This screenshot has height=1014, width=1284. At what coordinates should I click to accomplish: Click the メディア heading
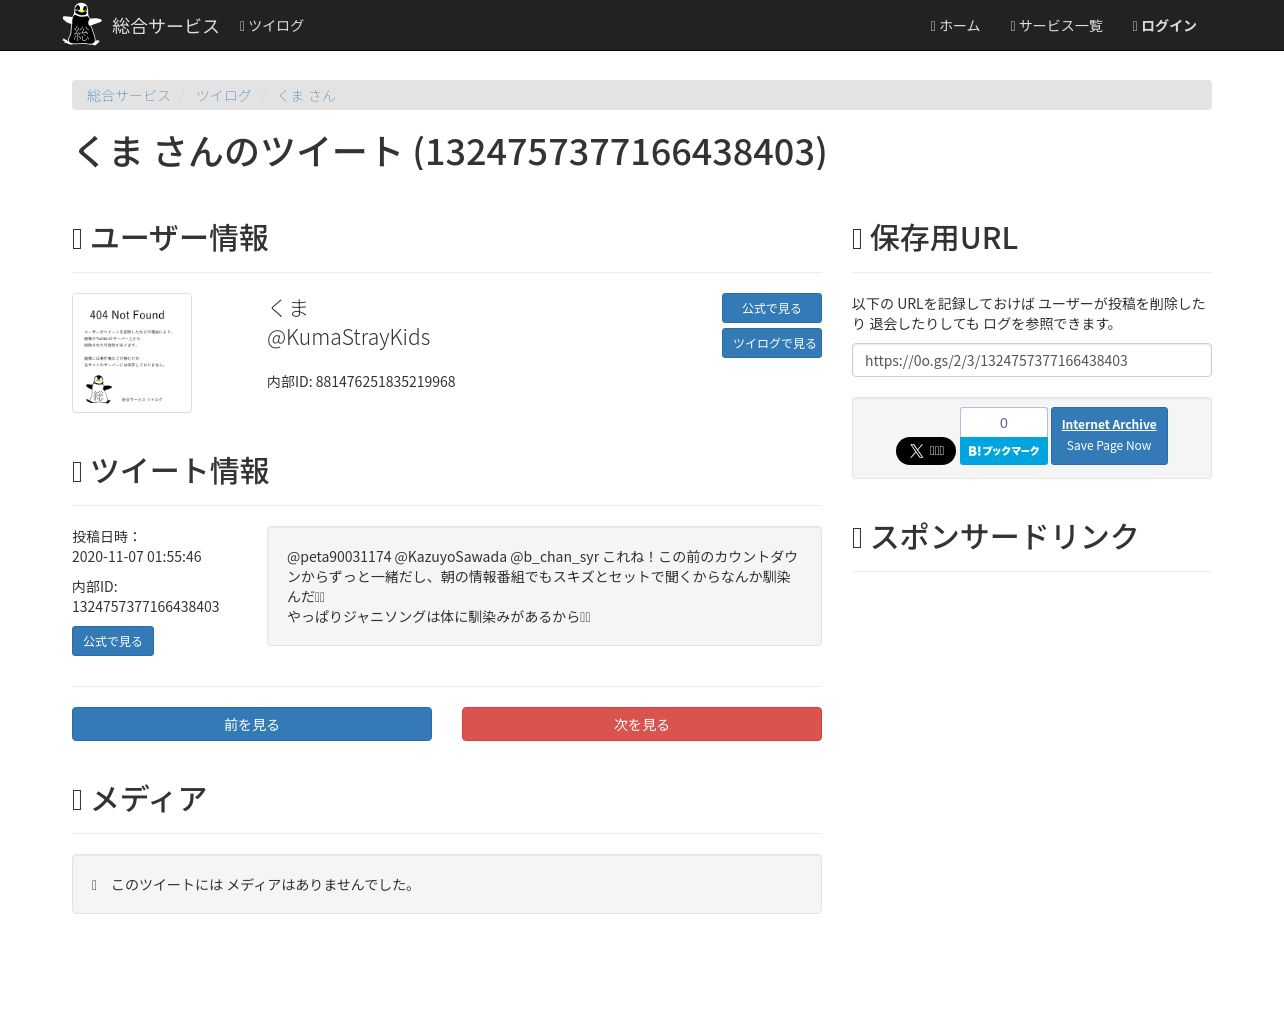click(139, 799)
